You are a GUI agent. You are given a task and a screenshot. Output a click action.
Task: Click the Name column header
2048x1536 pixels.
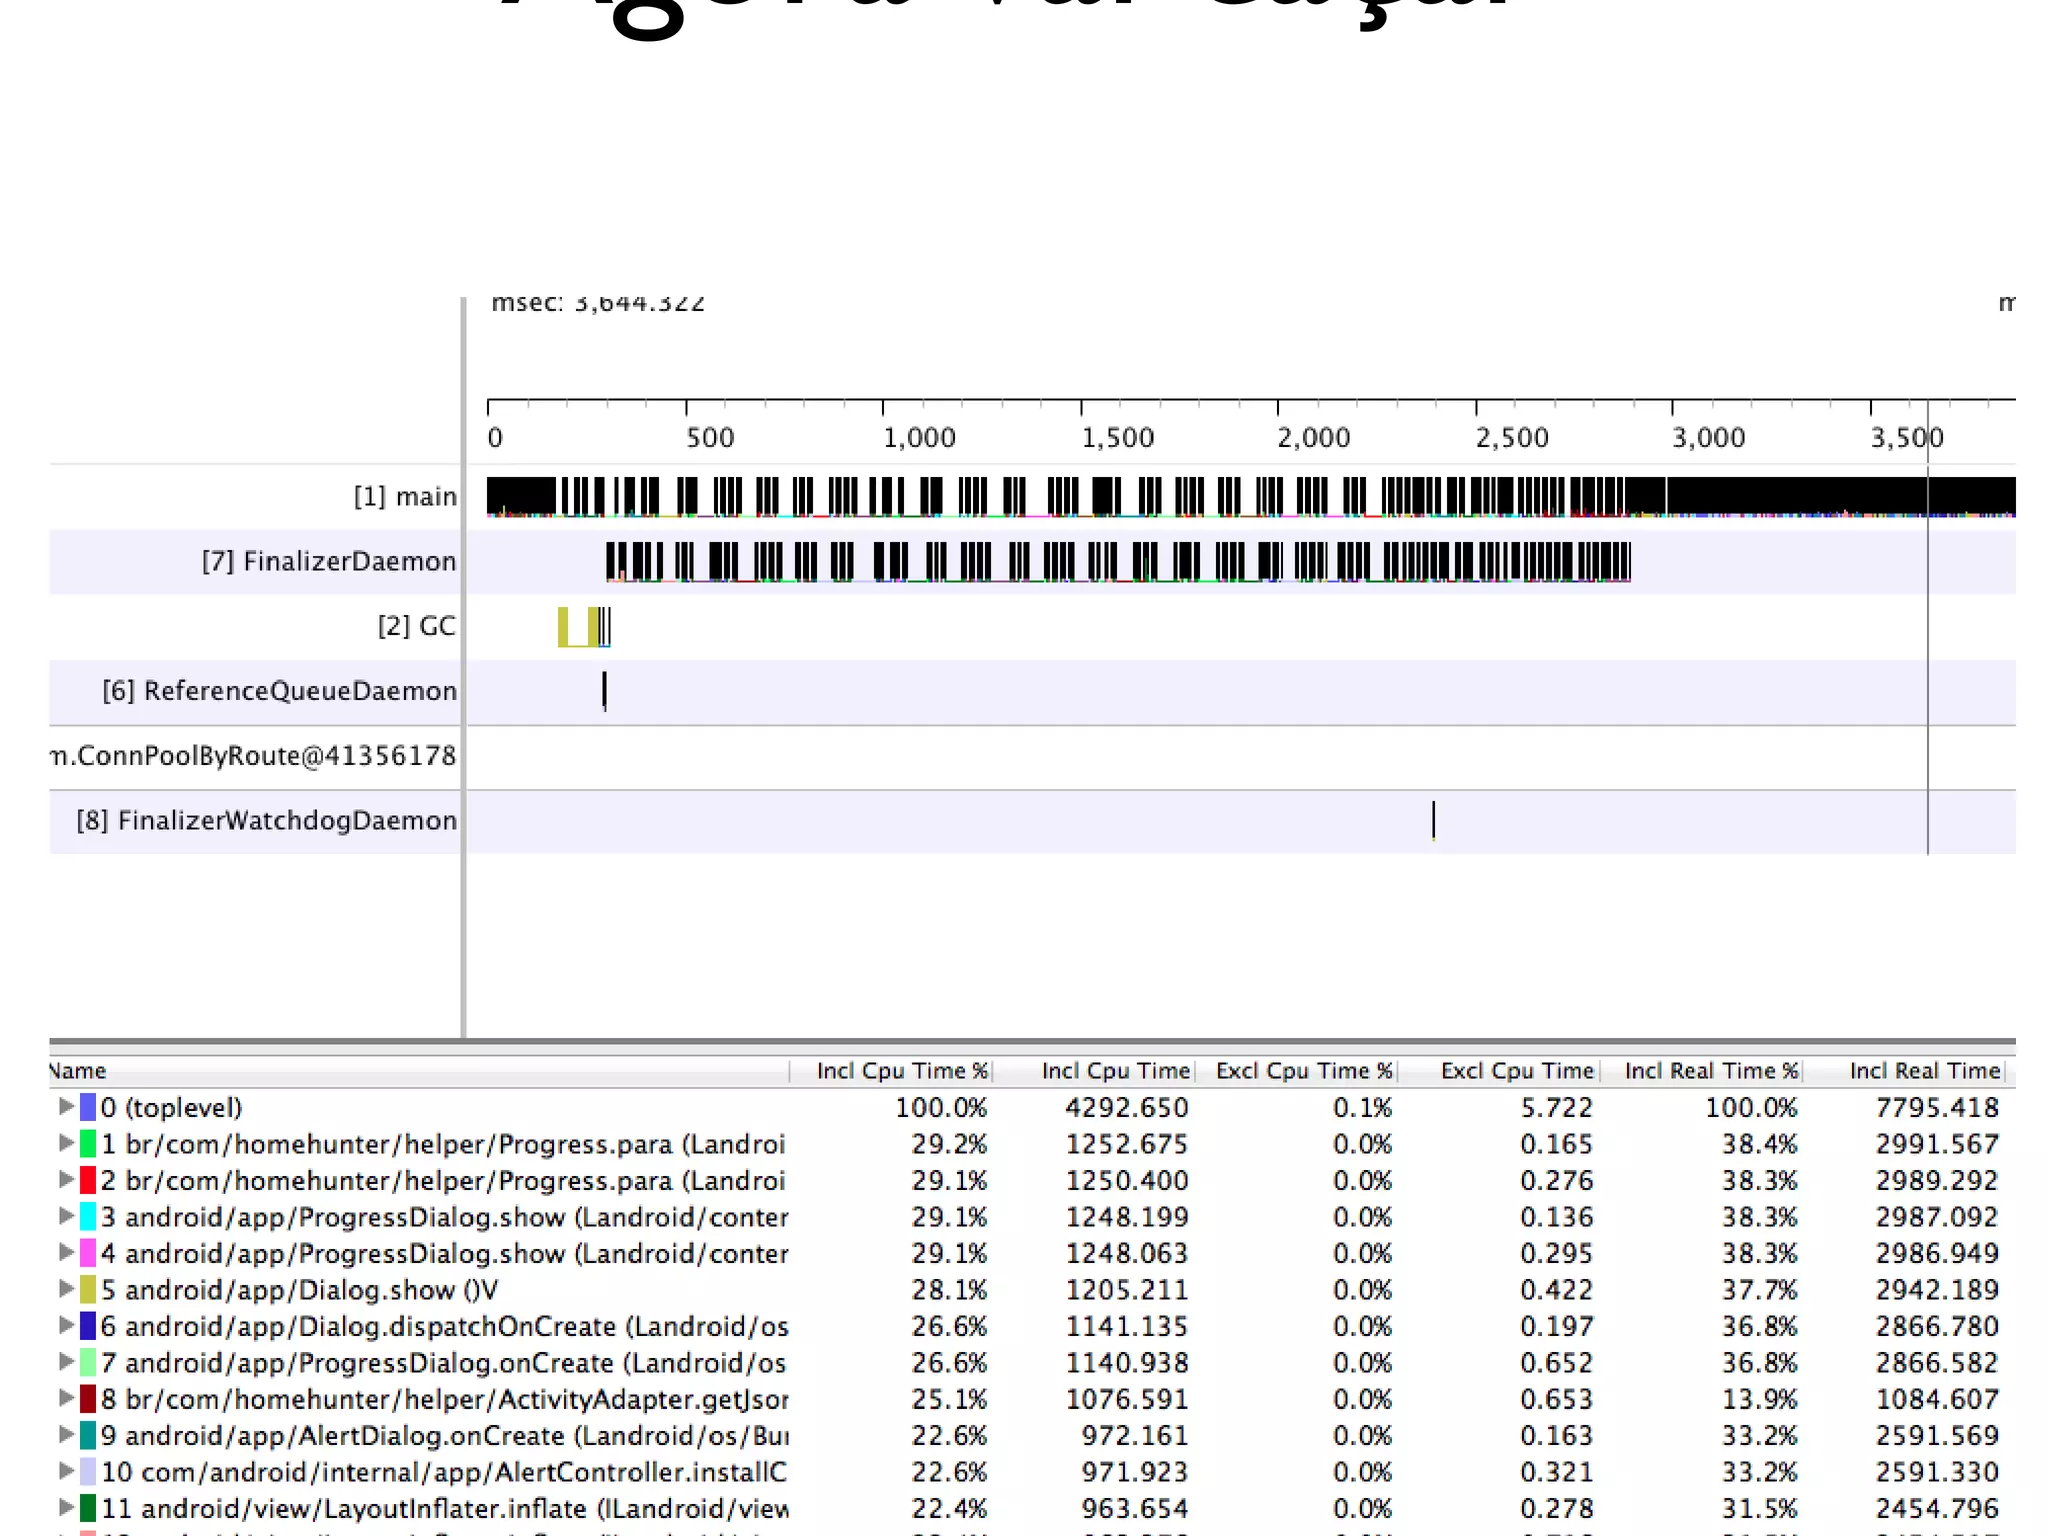78,1071
